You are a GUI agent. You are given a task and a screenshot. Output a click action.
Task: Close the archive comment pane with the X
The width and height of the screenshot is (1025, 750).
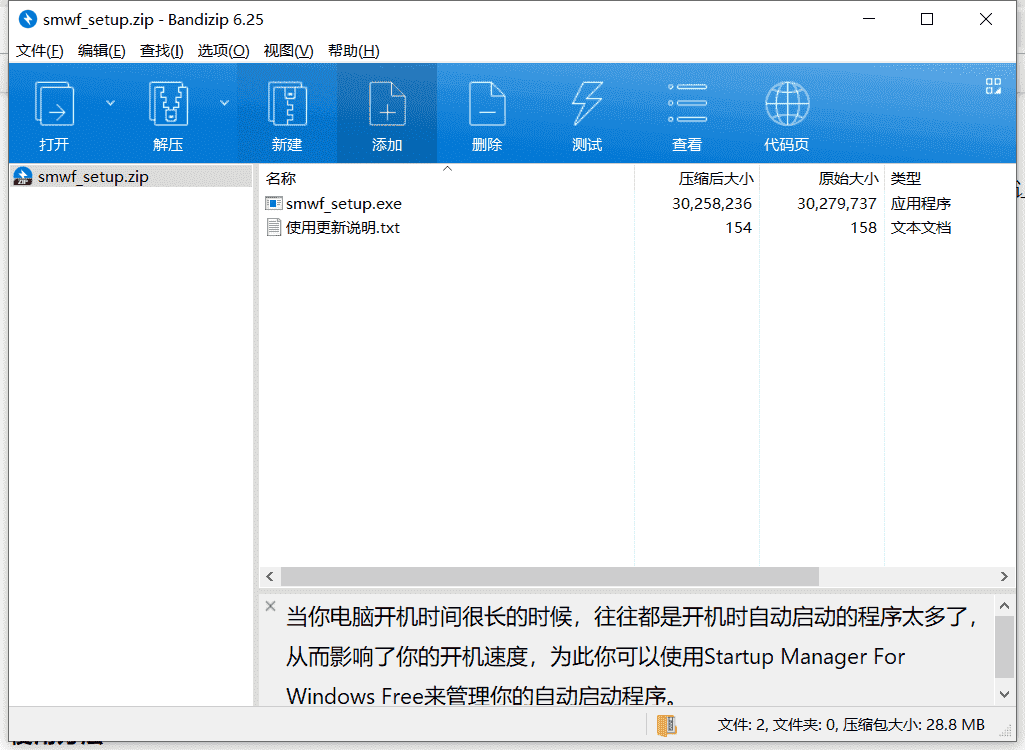pos(271,606)
